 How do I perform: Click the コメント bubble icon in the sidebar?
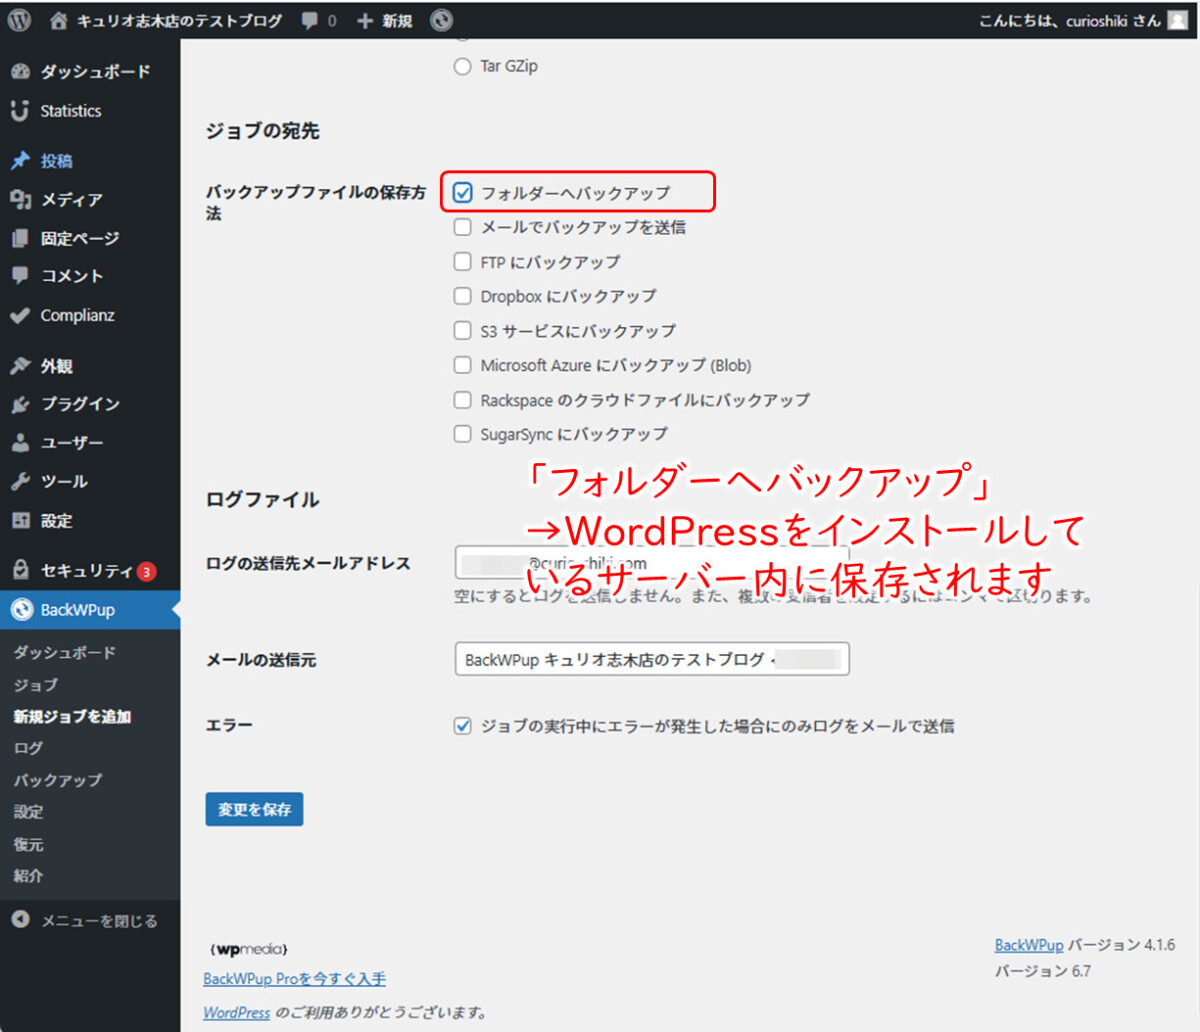(x=20, y=276)
